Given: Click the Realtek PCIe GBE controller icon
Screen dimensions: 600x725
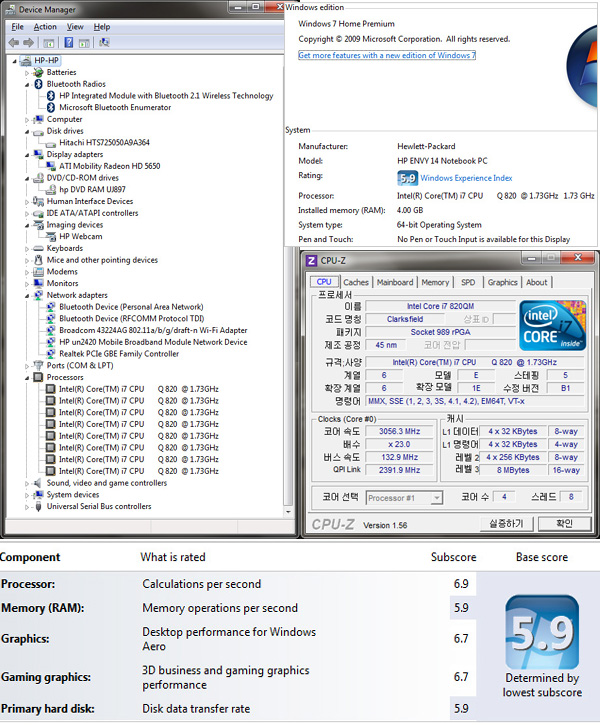Looking at the screenshot, I should pyautogui.click(x=51, y=354).
